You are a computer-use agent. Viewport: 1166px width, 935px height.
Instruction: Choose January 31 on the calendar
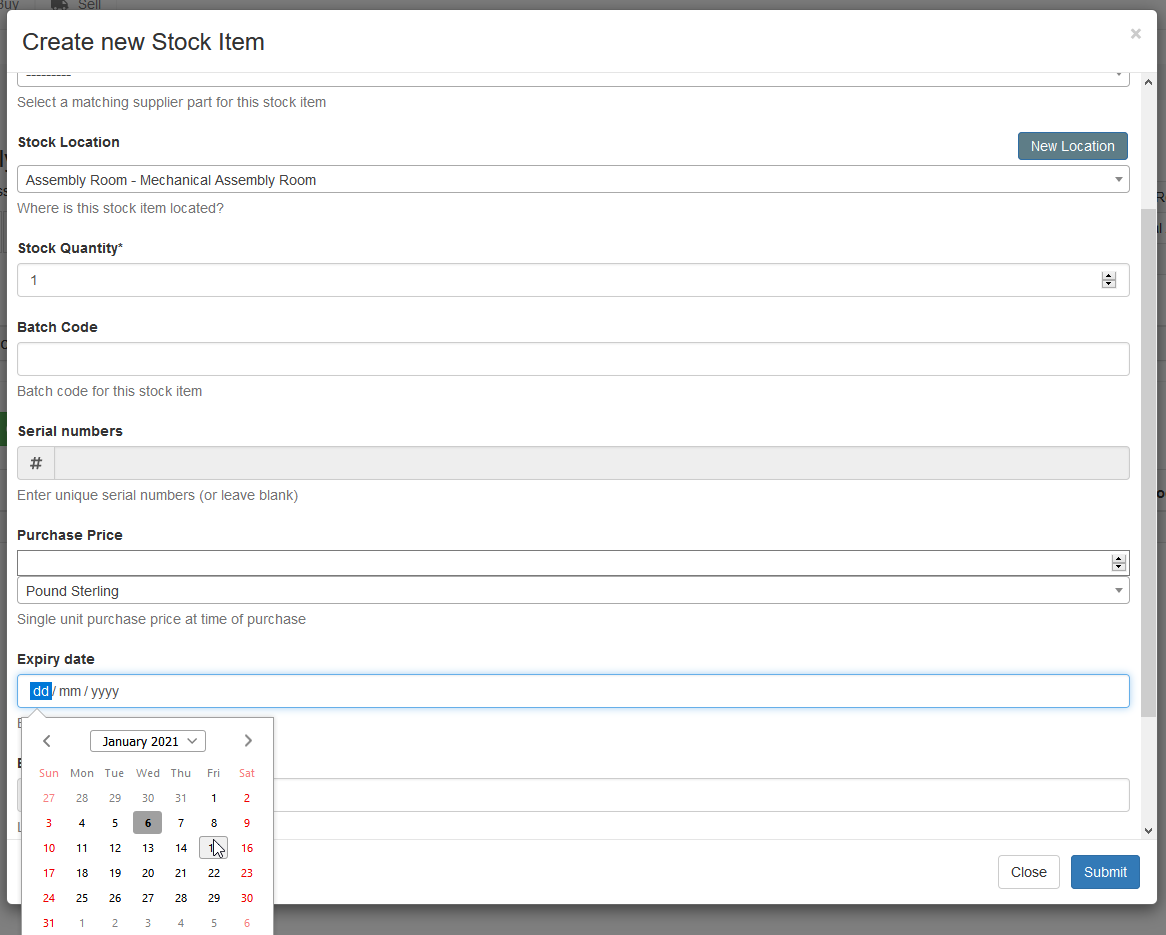[x=49, y=923]
